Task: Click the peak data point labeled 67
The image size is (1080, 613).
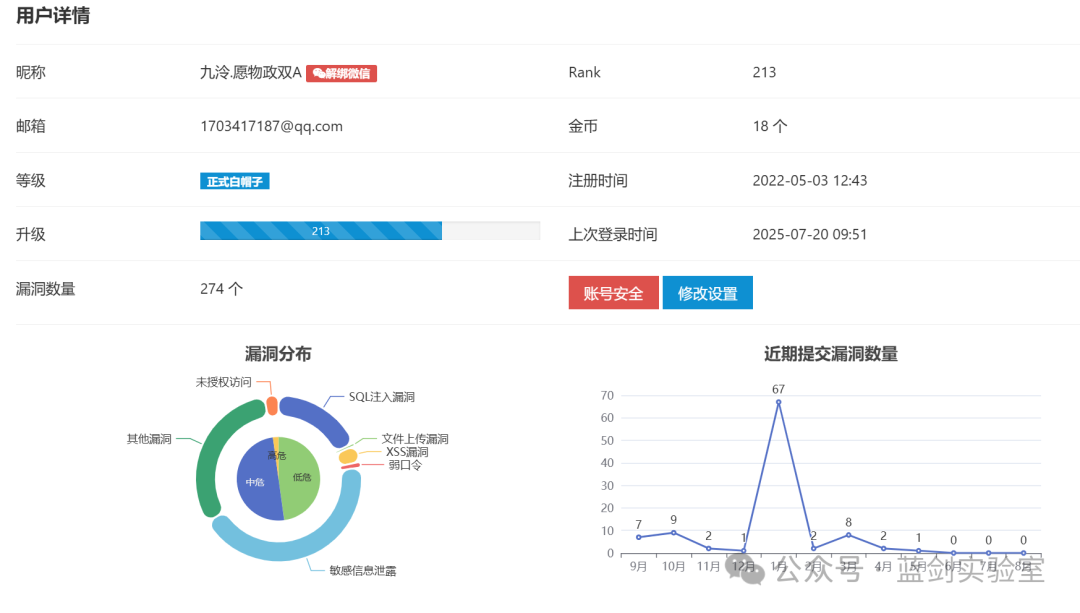Action: pyautogui.click(x=778, y=402)
